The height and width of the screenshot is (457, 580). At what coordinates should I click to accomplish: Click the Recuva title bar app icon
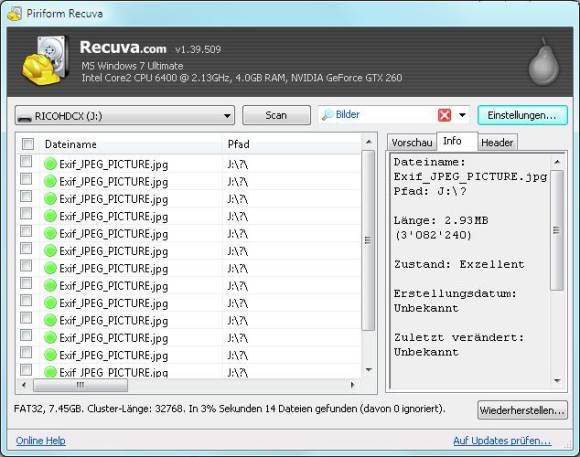tap(14, 14)
